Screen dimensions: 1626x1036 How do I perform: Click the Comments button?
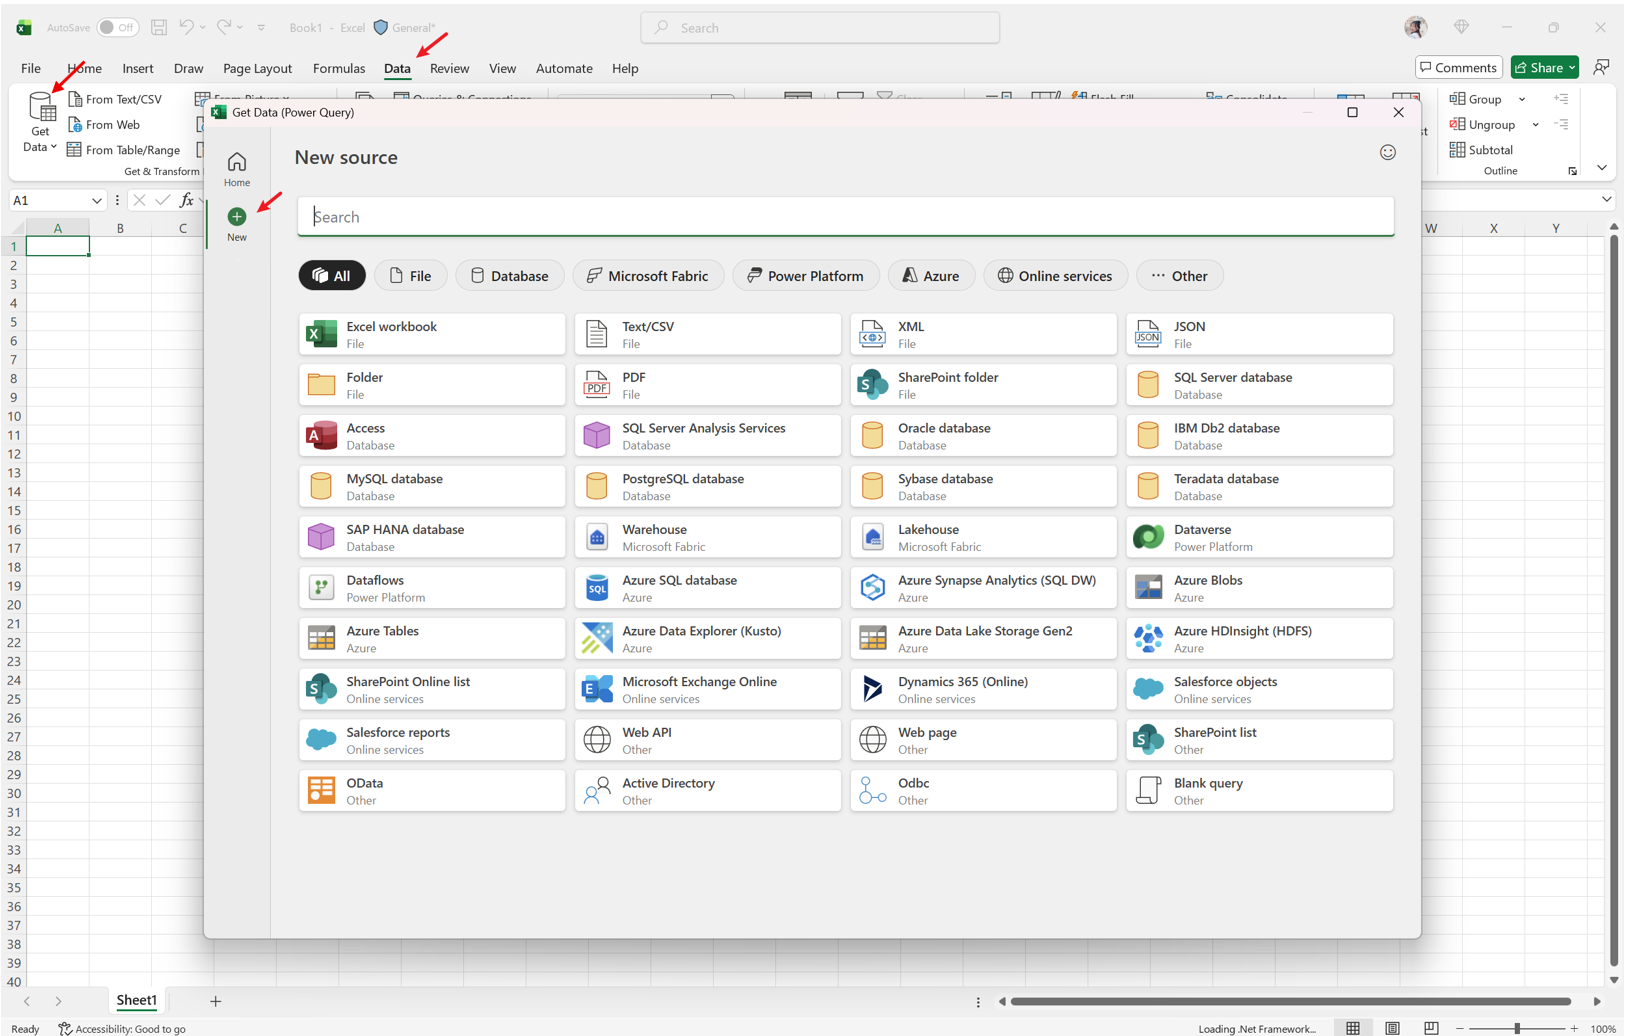click(1458, 68)
